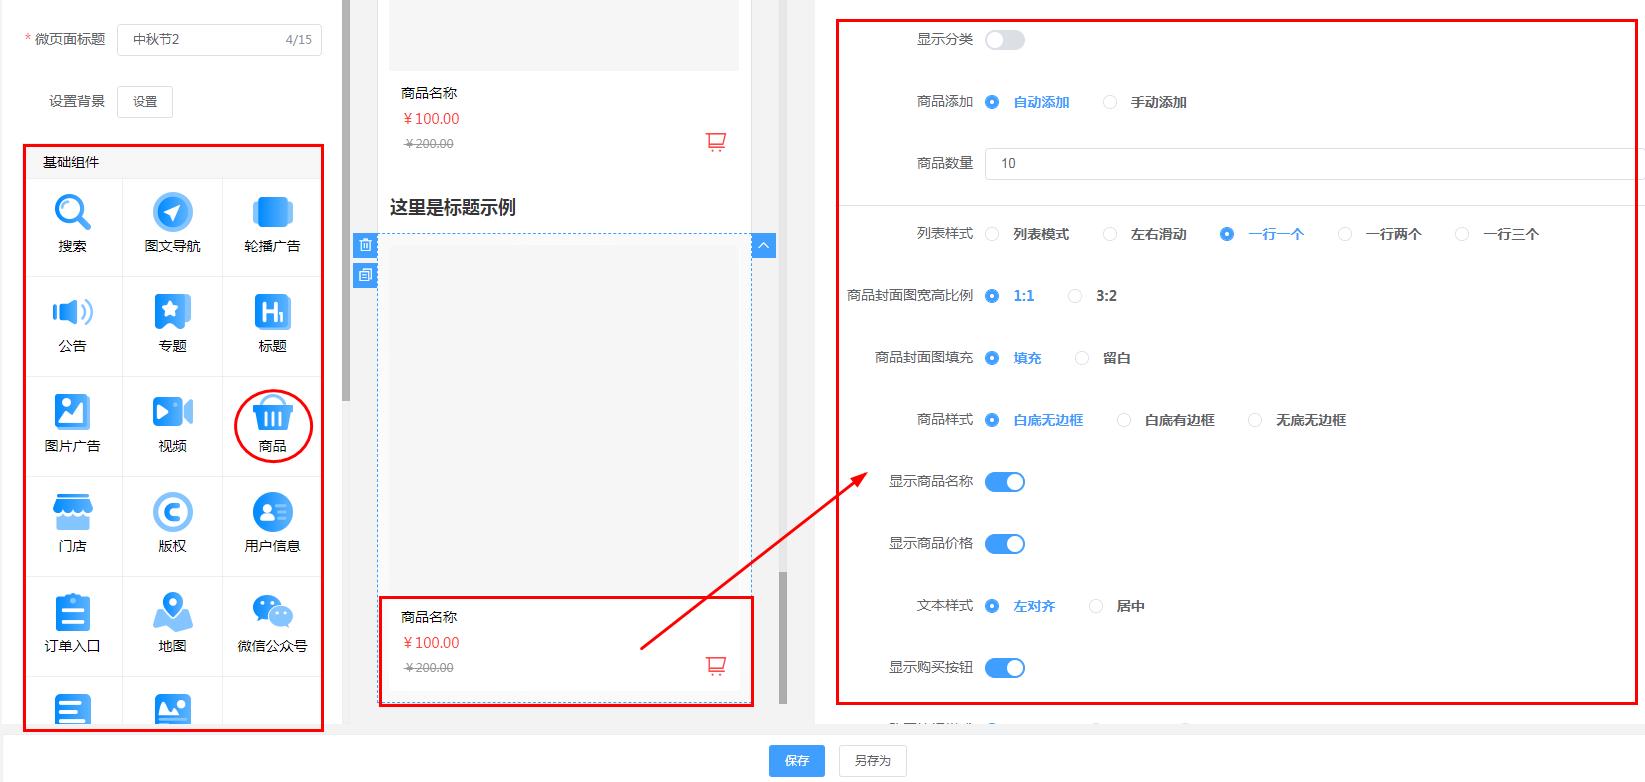This screenshot has height=782, width=1645.
Task: Set text style to 居中
Action: pos(1117,606)
